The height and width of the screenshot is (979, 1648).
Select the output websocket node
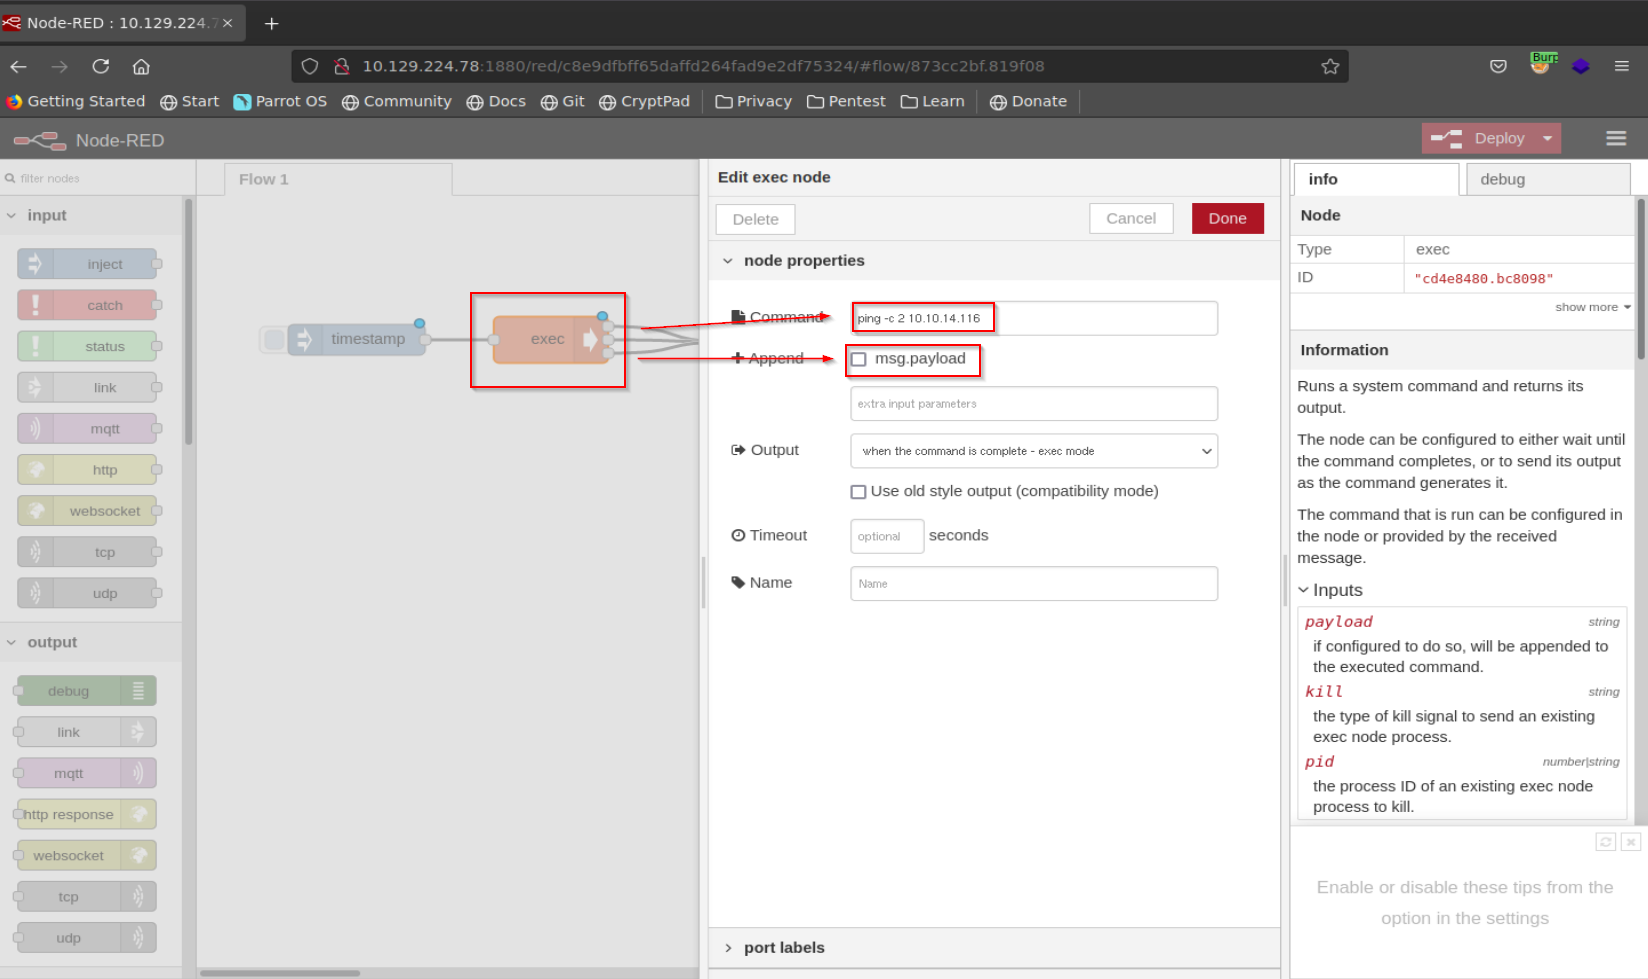pyautogui.click(x=87, y=855)
